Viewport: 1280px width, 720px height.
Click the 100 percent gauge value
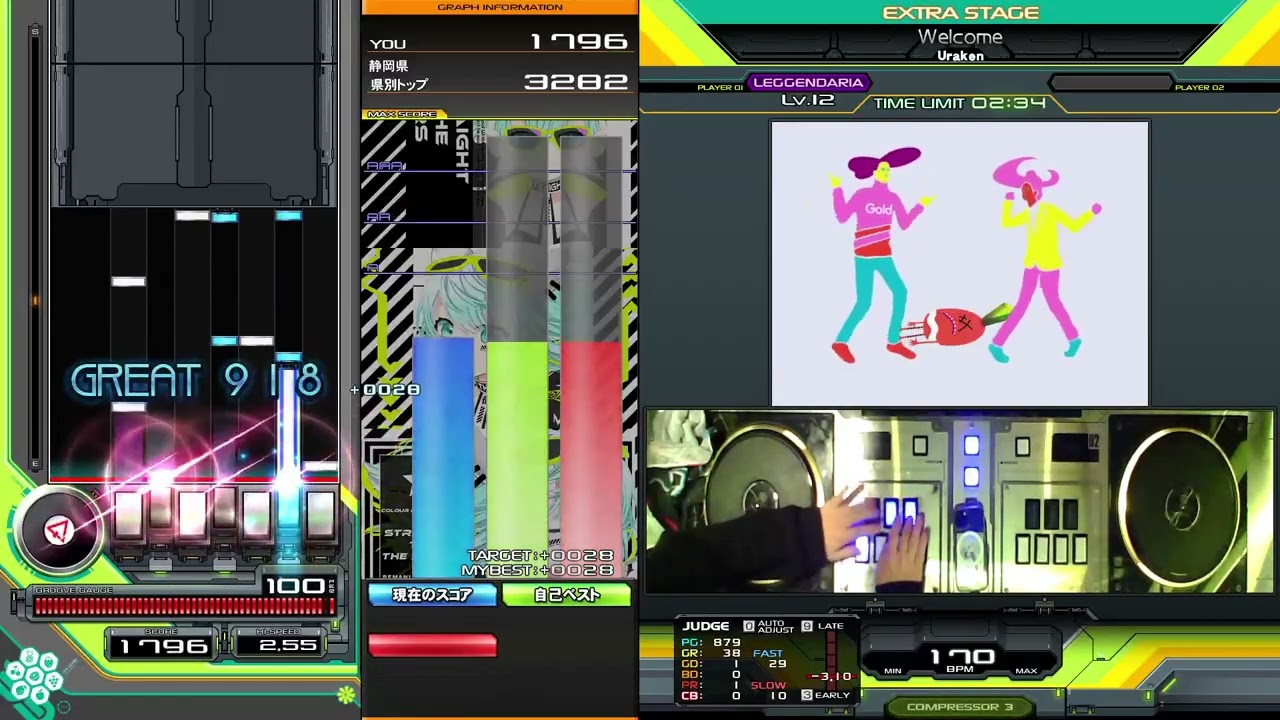pos(296,585)
